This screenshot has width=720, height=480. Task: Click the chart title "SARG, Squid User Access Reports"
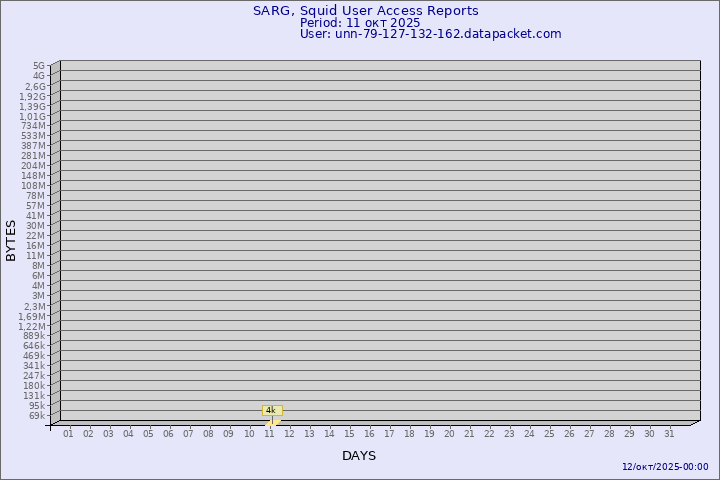click(x=365, y=11)
